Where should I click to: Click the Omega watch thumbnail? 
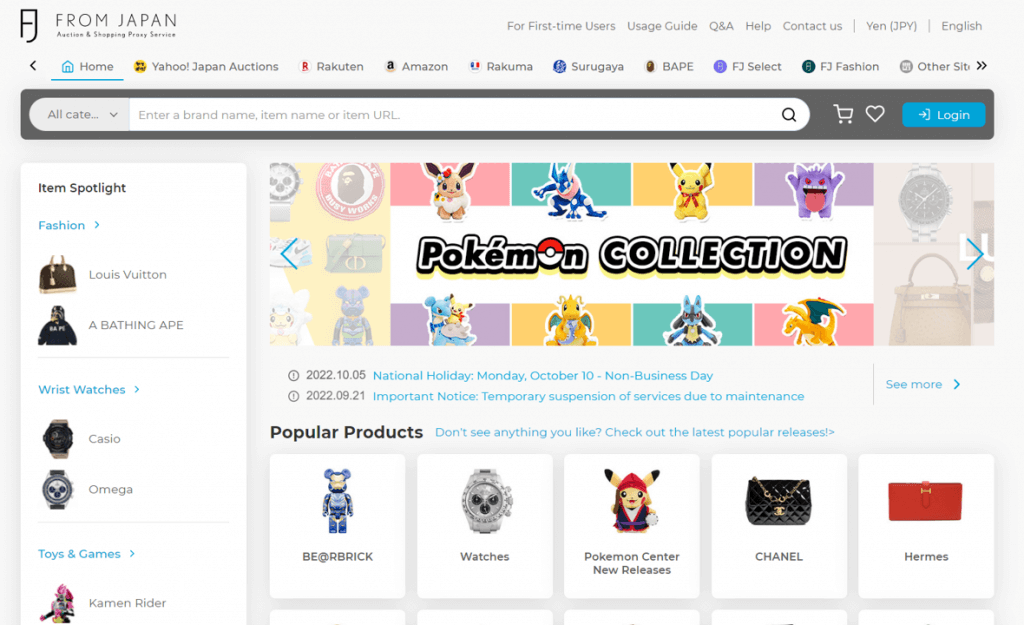coord(57,489)
